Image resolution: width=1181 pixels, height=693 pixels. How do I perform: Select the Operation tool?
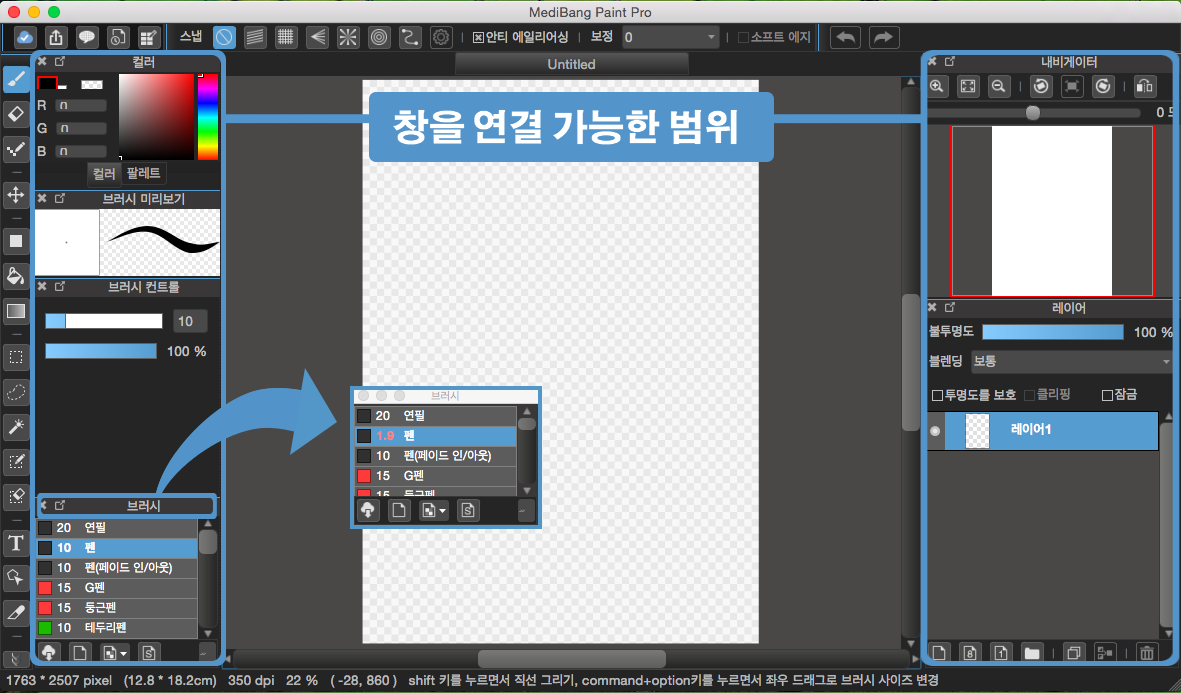(17, 578)
